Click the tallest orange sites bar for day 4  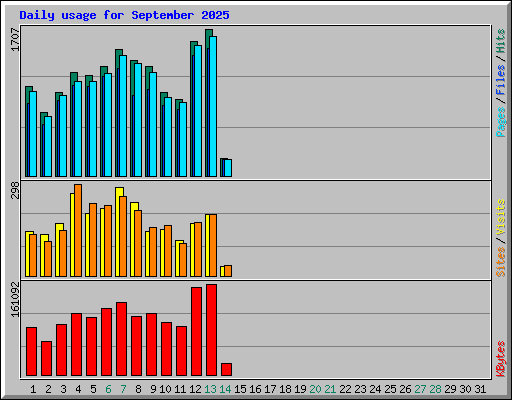[x=78, y=230]
